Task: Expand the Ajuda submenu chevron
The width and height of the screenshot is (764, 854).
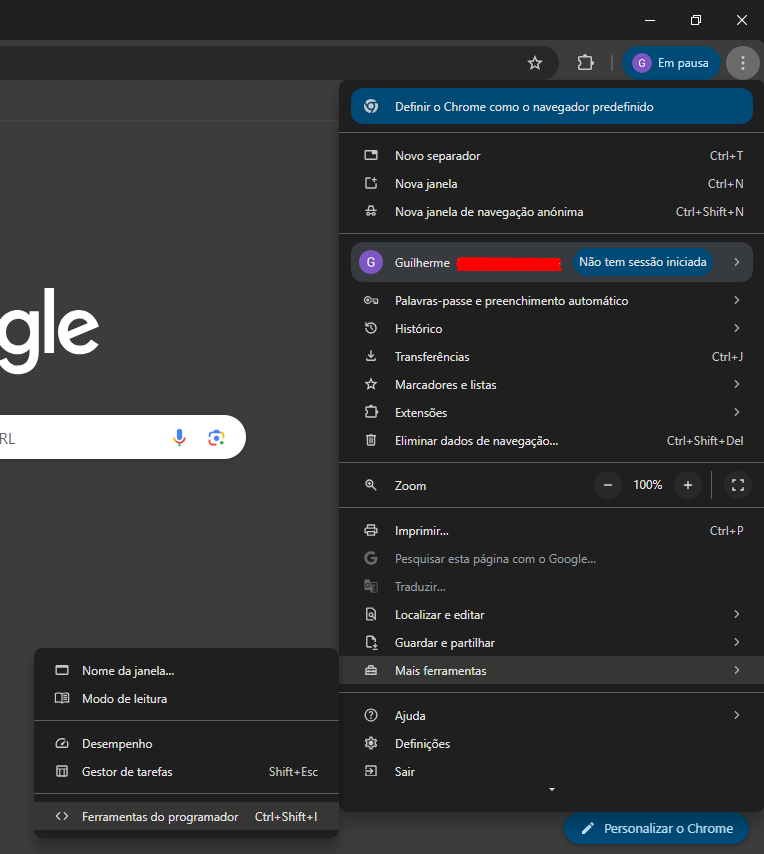Action: click(736, 715)
